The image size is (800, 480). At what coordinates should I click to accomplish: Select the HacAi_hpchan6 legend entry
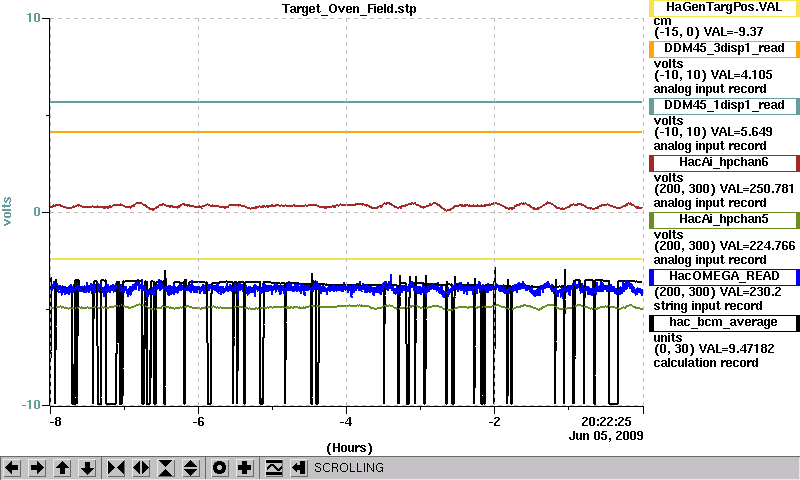(724, 163)
